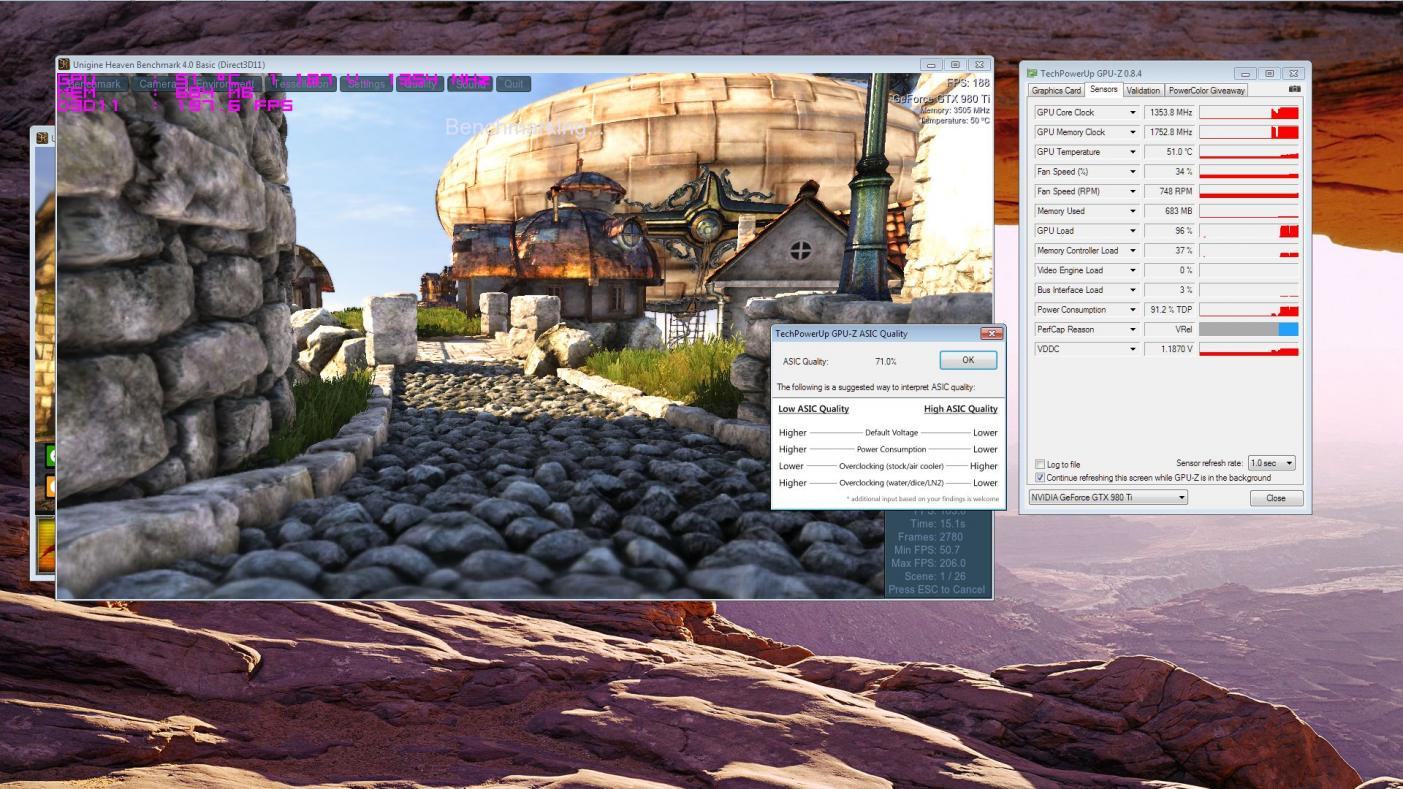Open the GPU Temperature sensor dropdown
This screenshot has width=1403, height=789.
1133,152
